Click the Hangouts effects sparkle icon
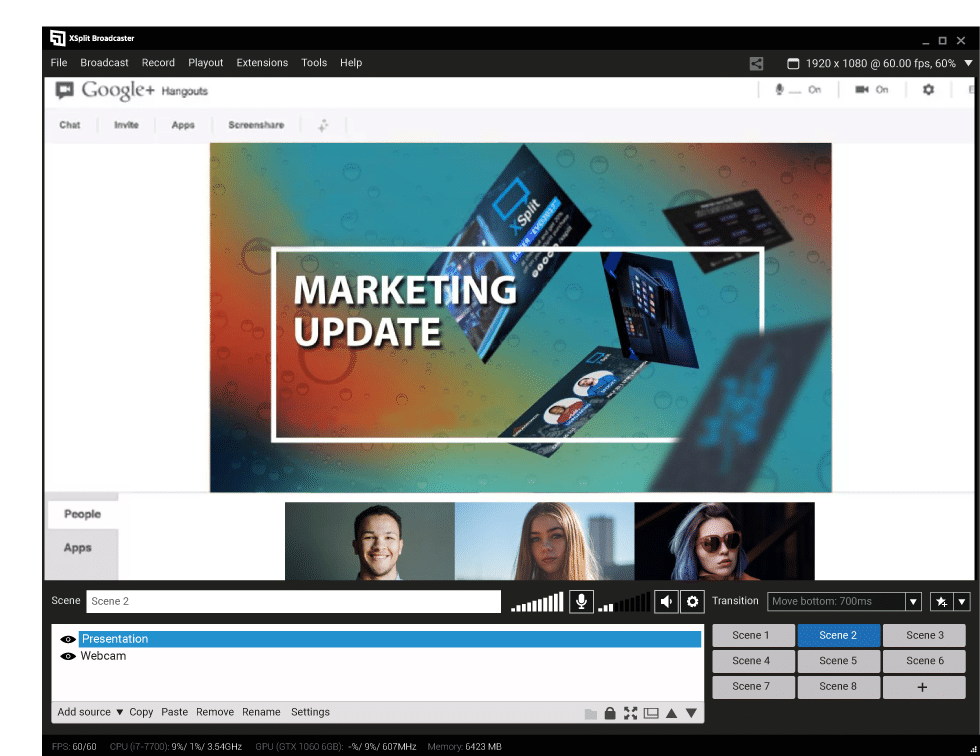Image resolution: width=980 pixels, height=756 pixels. point(323,126)
